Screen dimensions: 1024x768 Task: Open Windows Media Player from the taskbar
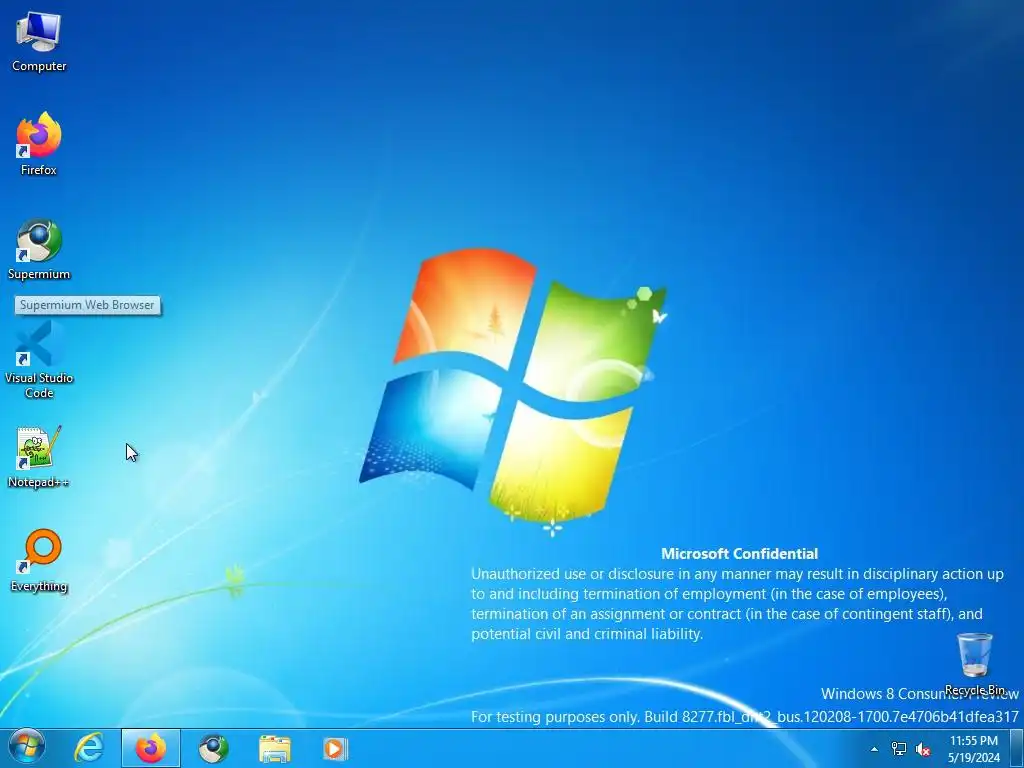(x=336, y=748)
